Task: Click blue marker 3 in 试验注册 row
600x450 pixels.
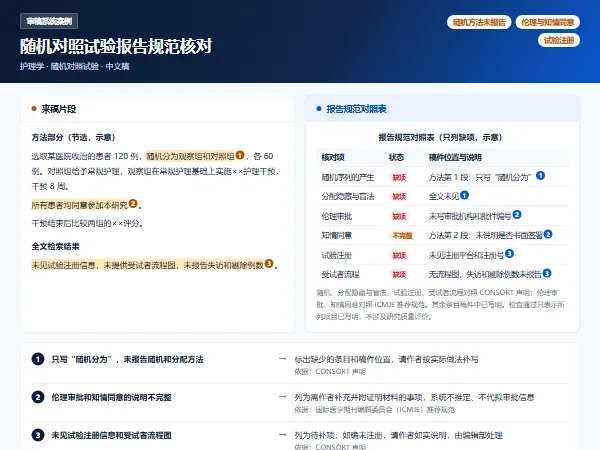Action: click(x=509, y=253)
